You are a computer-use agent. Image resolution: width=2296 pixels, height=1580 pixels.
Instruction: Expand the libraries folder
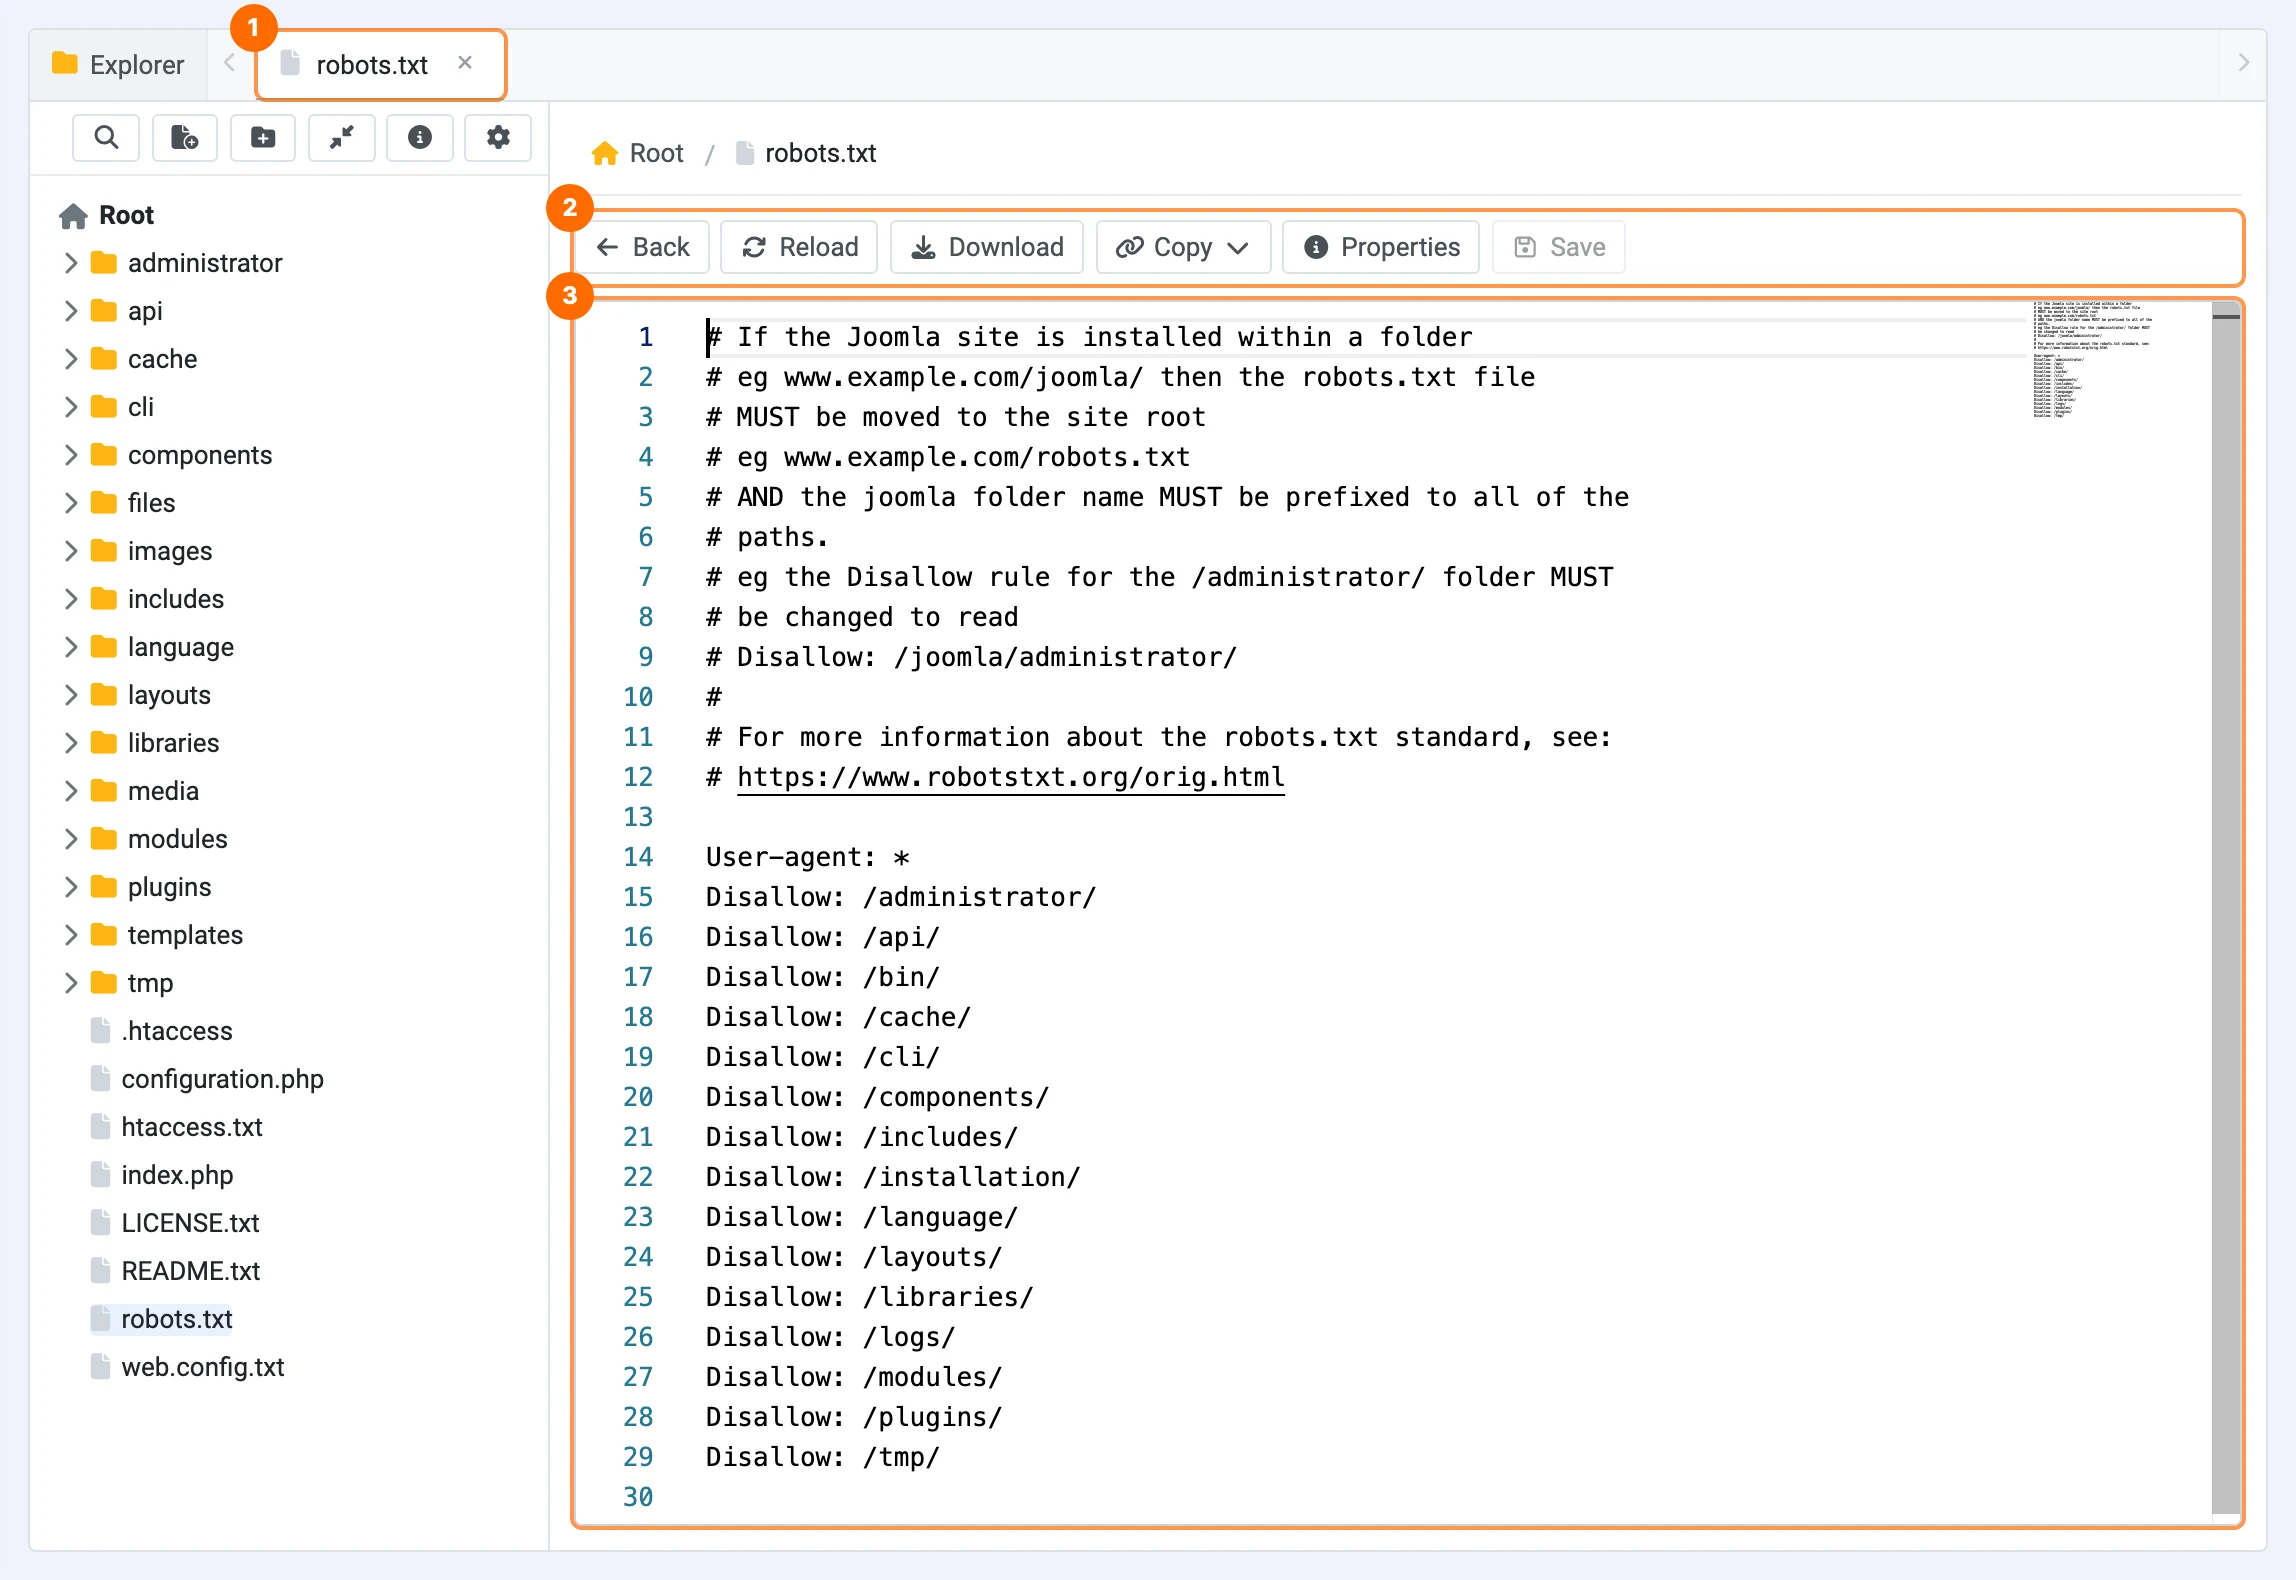click(x=71, y=743)
